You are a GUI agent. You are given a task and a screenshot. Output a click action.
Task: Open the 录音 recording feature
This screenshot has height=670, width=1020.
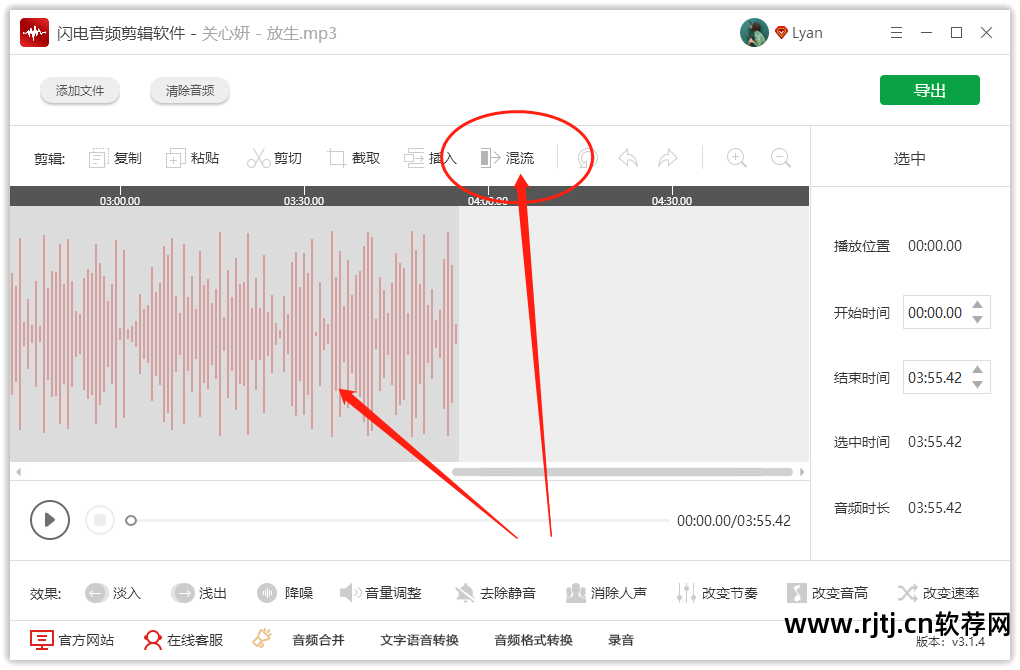click(x=621, y=639)
